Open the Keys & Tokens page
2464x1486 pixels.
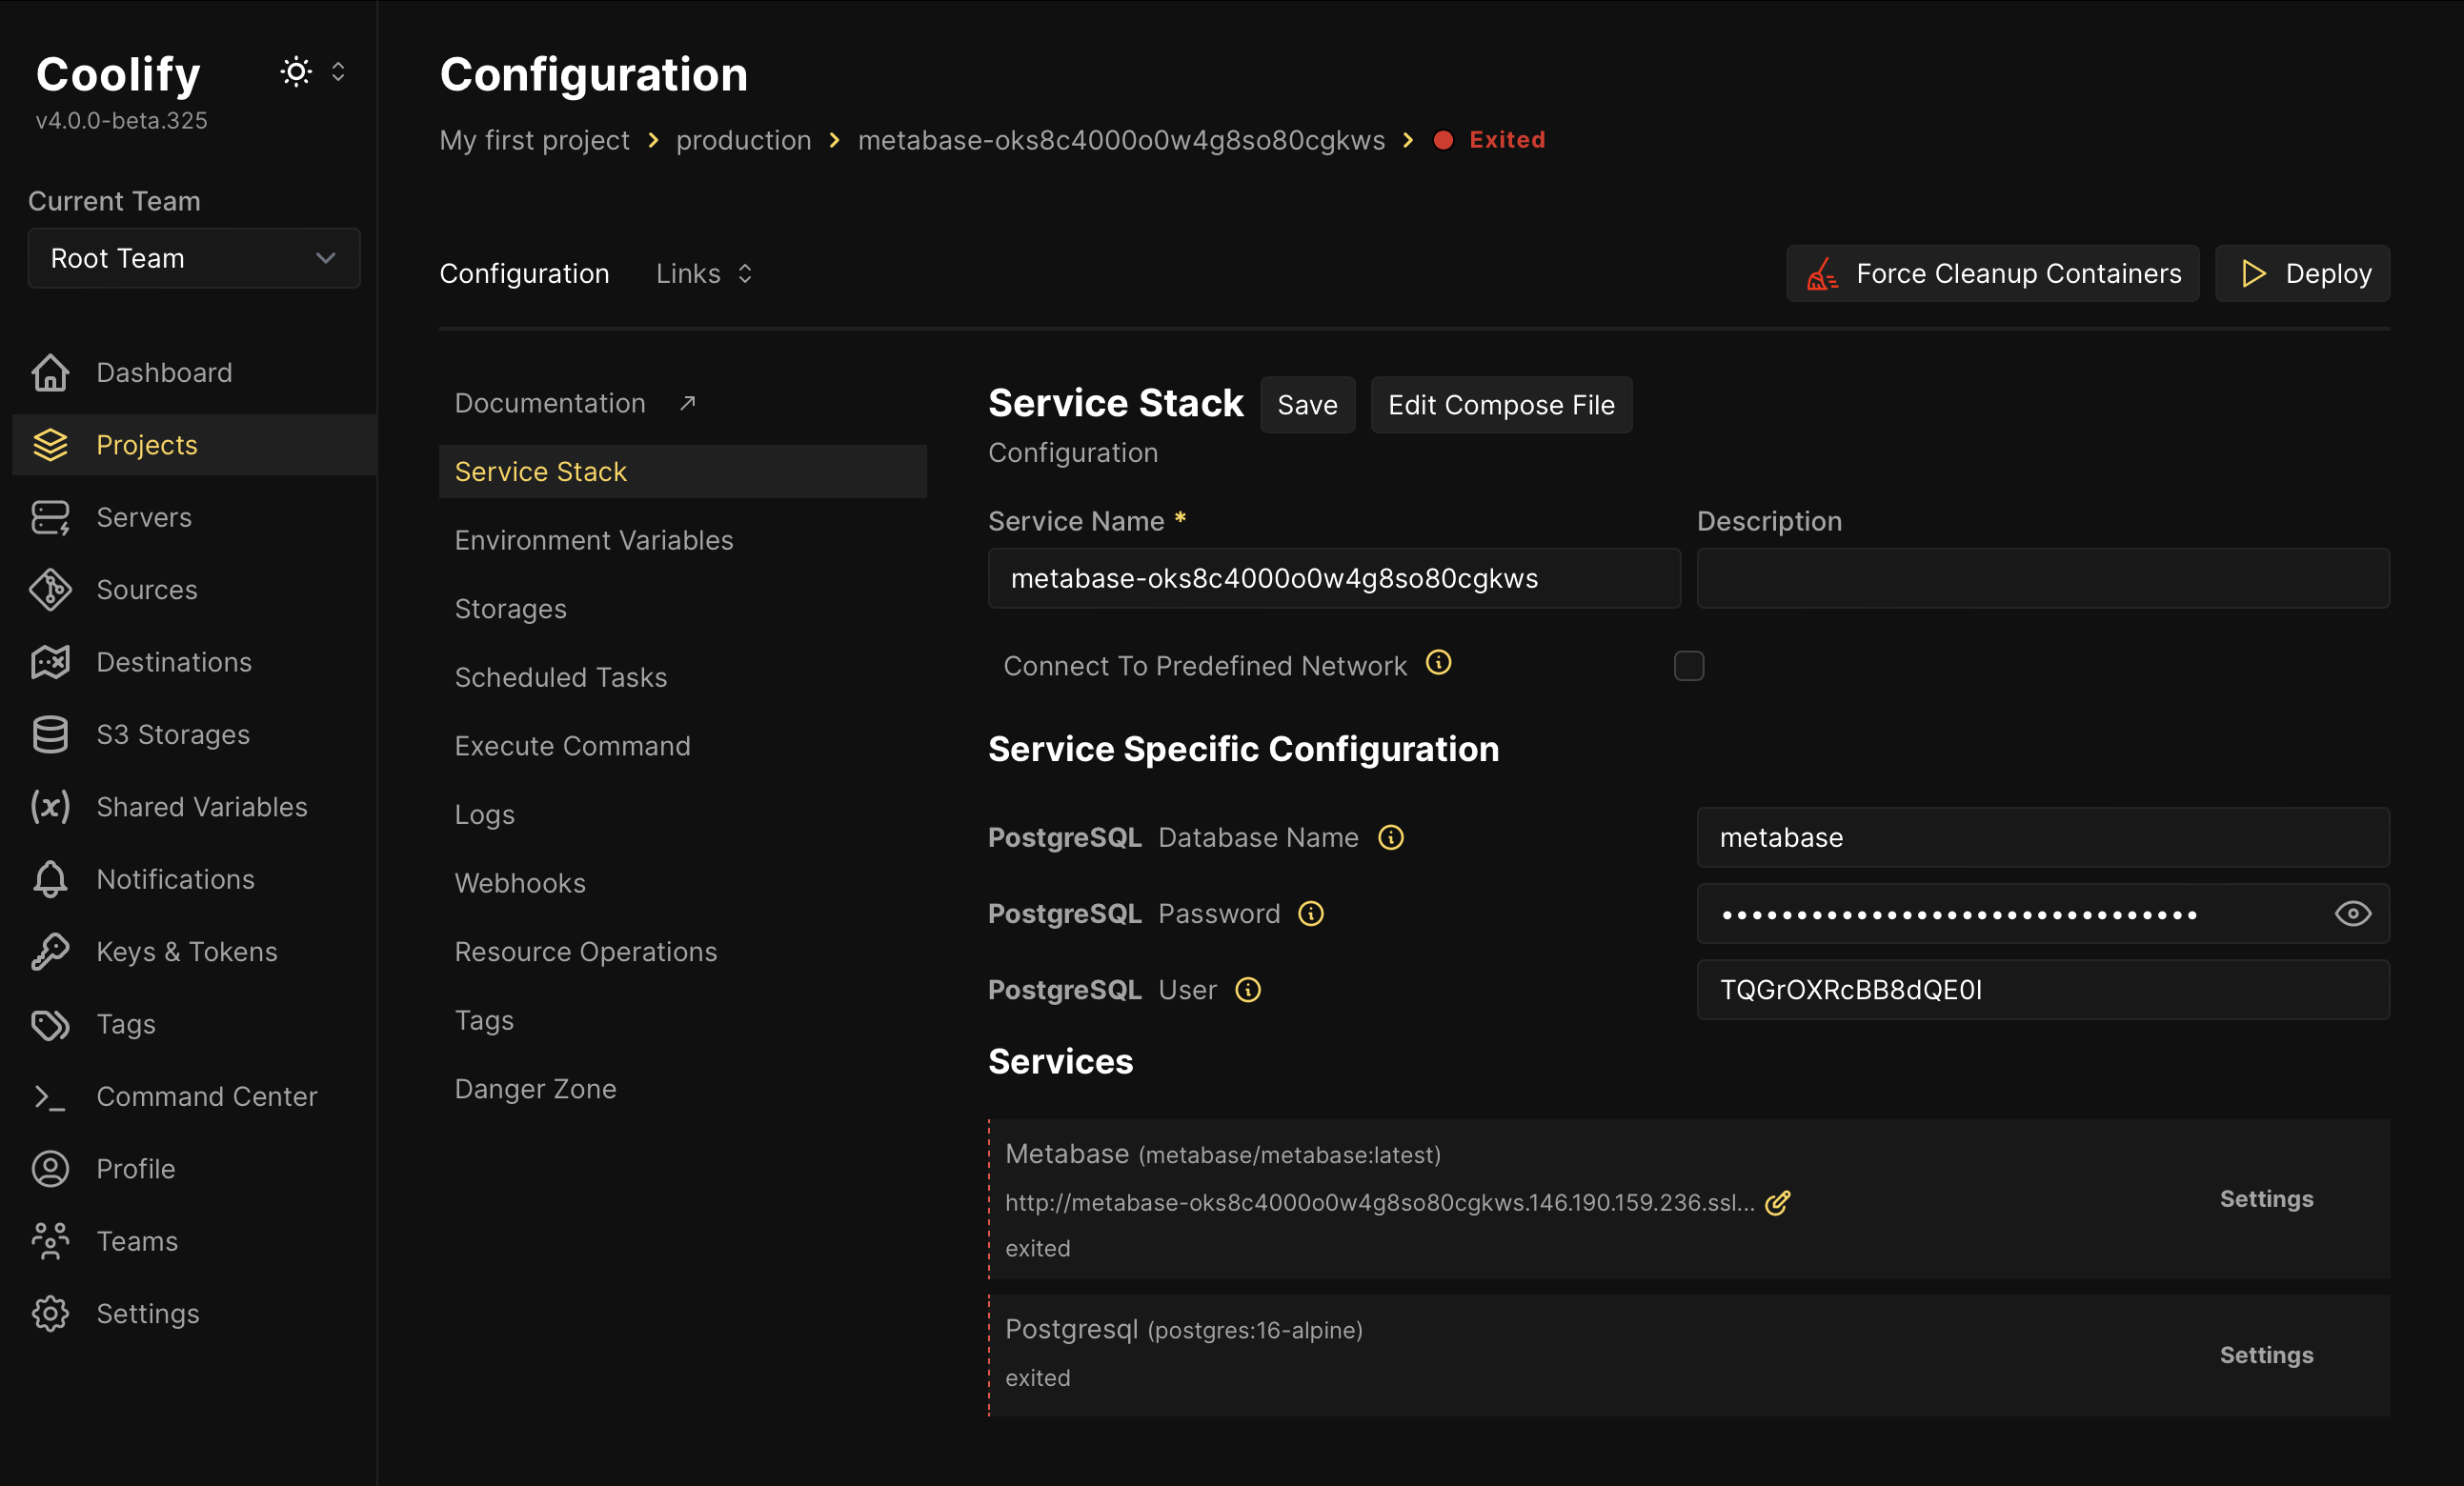[x=186, y=951]
